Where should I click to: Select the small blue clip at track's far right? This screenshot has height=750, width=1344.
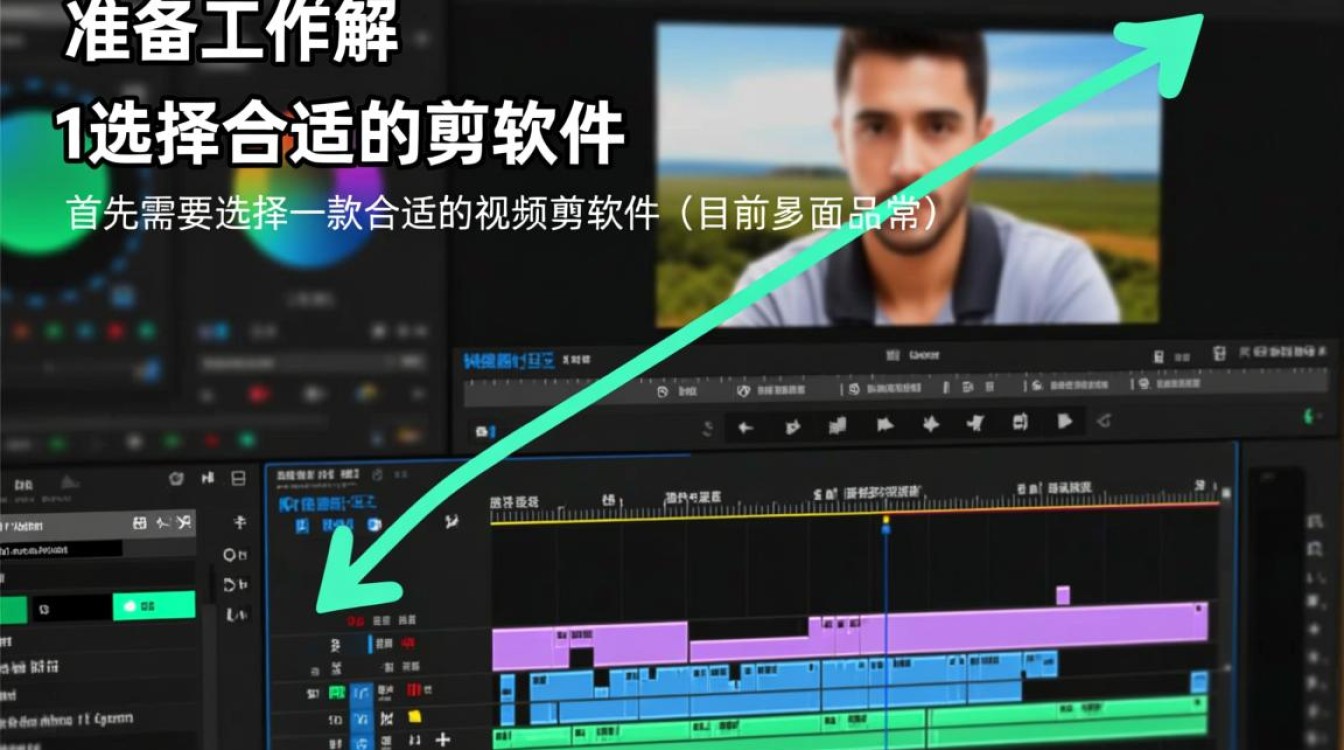point(1198,682)
